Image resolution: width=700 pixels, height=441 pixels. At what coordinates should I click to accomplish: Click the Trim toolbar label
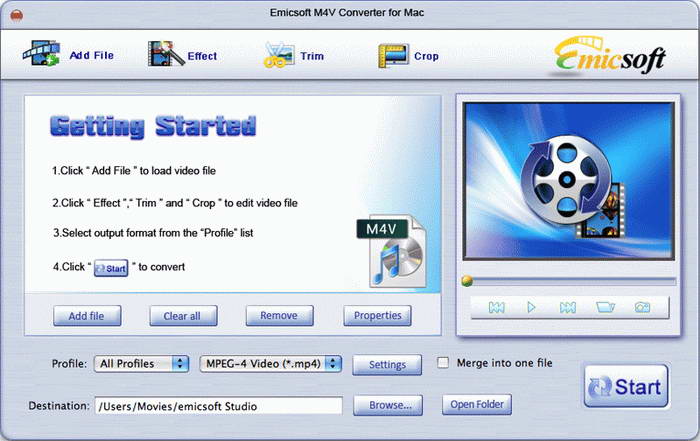click(312, 56)
